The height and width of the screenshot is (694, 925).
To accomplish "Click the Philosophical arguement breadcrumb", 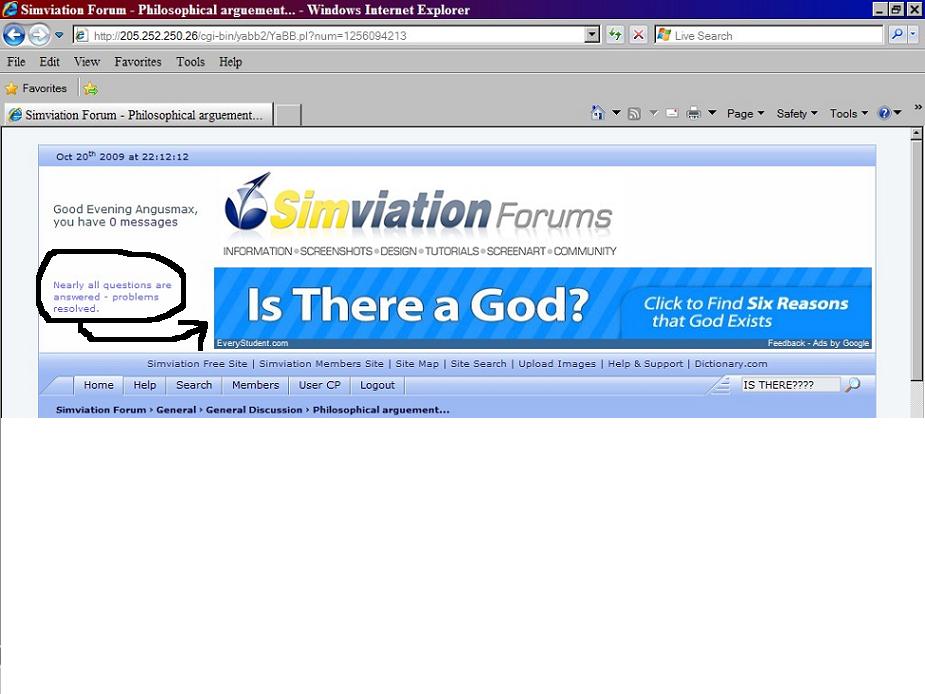I will 381,410.
